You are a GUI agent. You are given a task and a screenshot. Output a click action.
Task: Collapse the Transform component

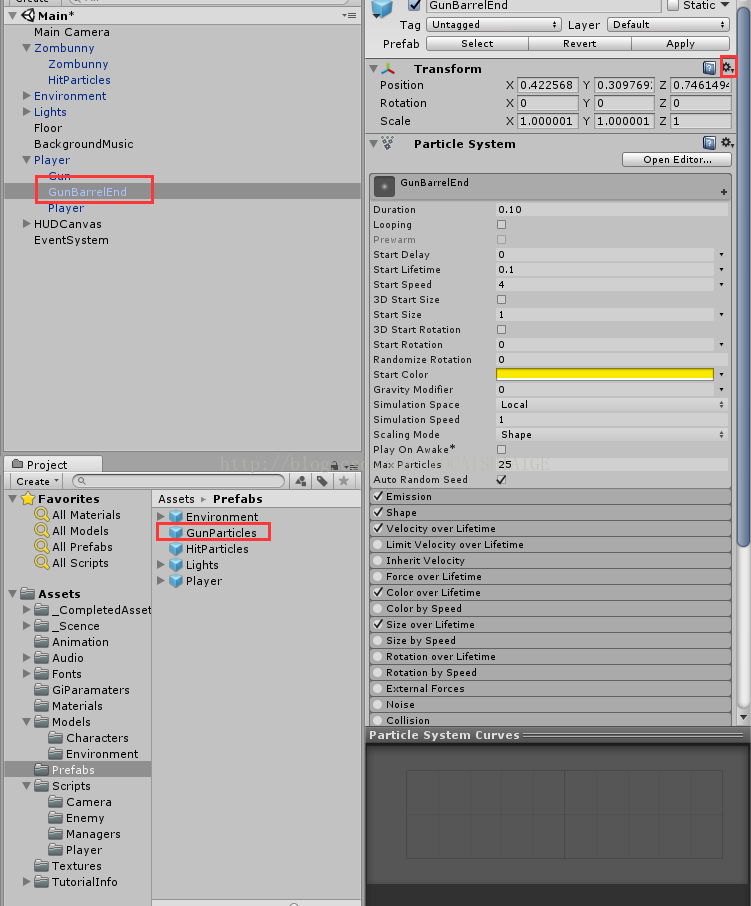click(374, 69)
